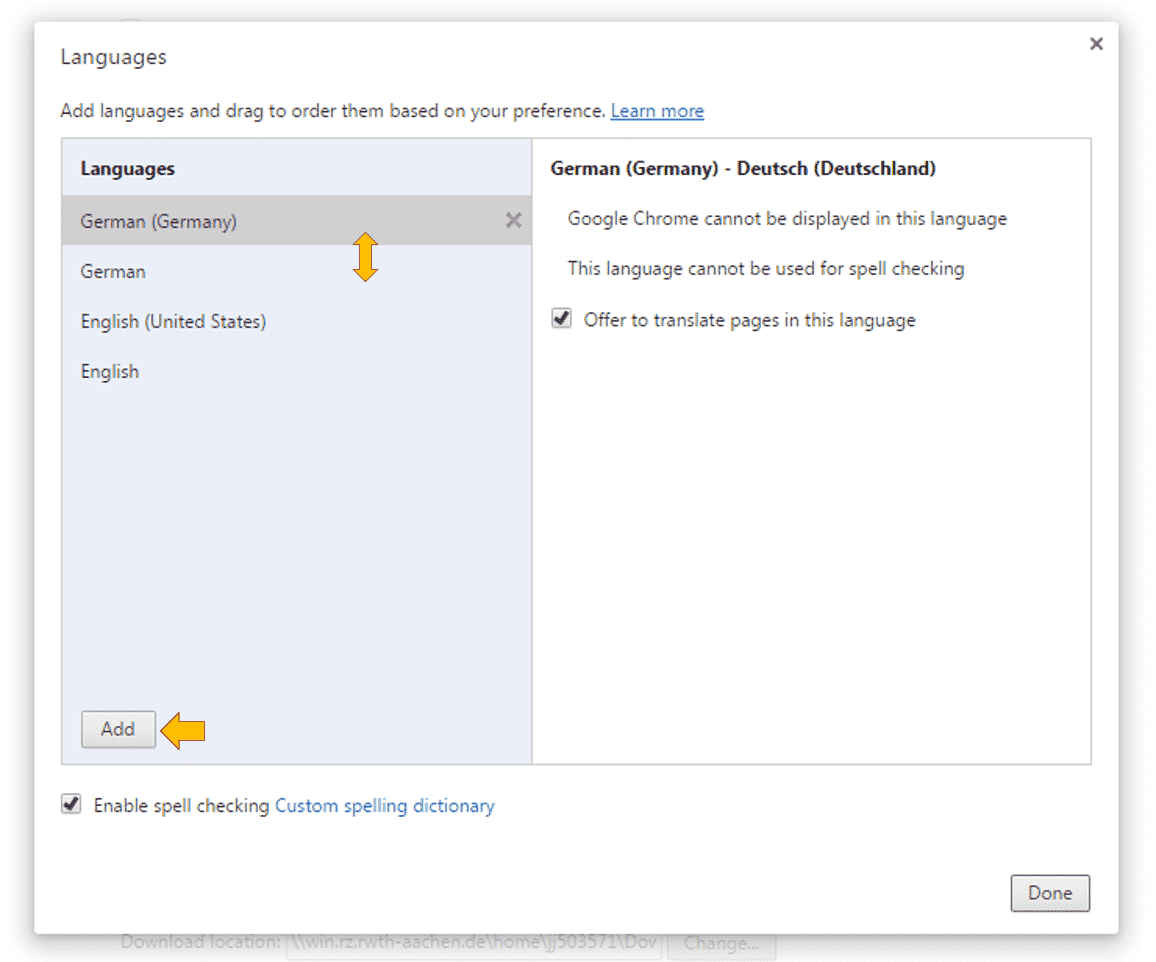Click the Change button for download location
1156x962 pixels.
point(722,942)
